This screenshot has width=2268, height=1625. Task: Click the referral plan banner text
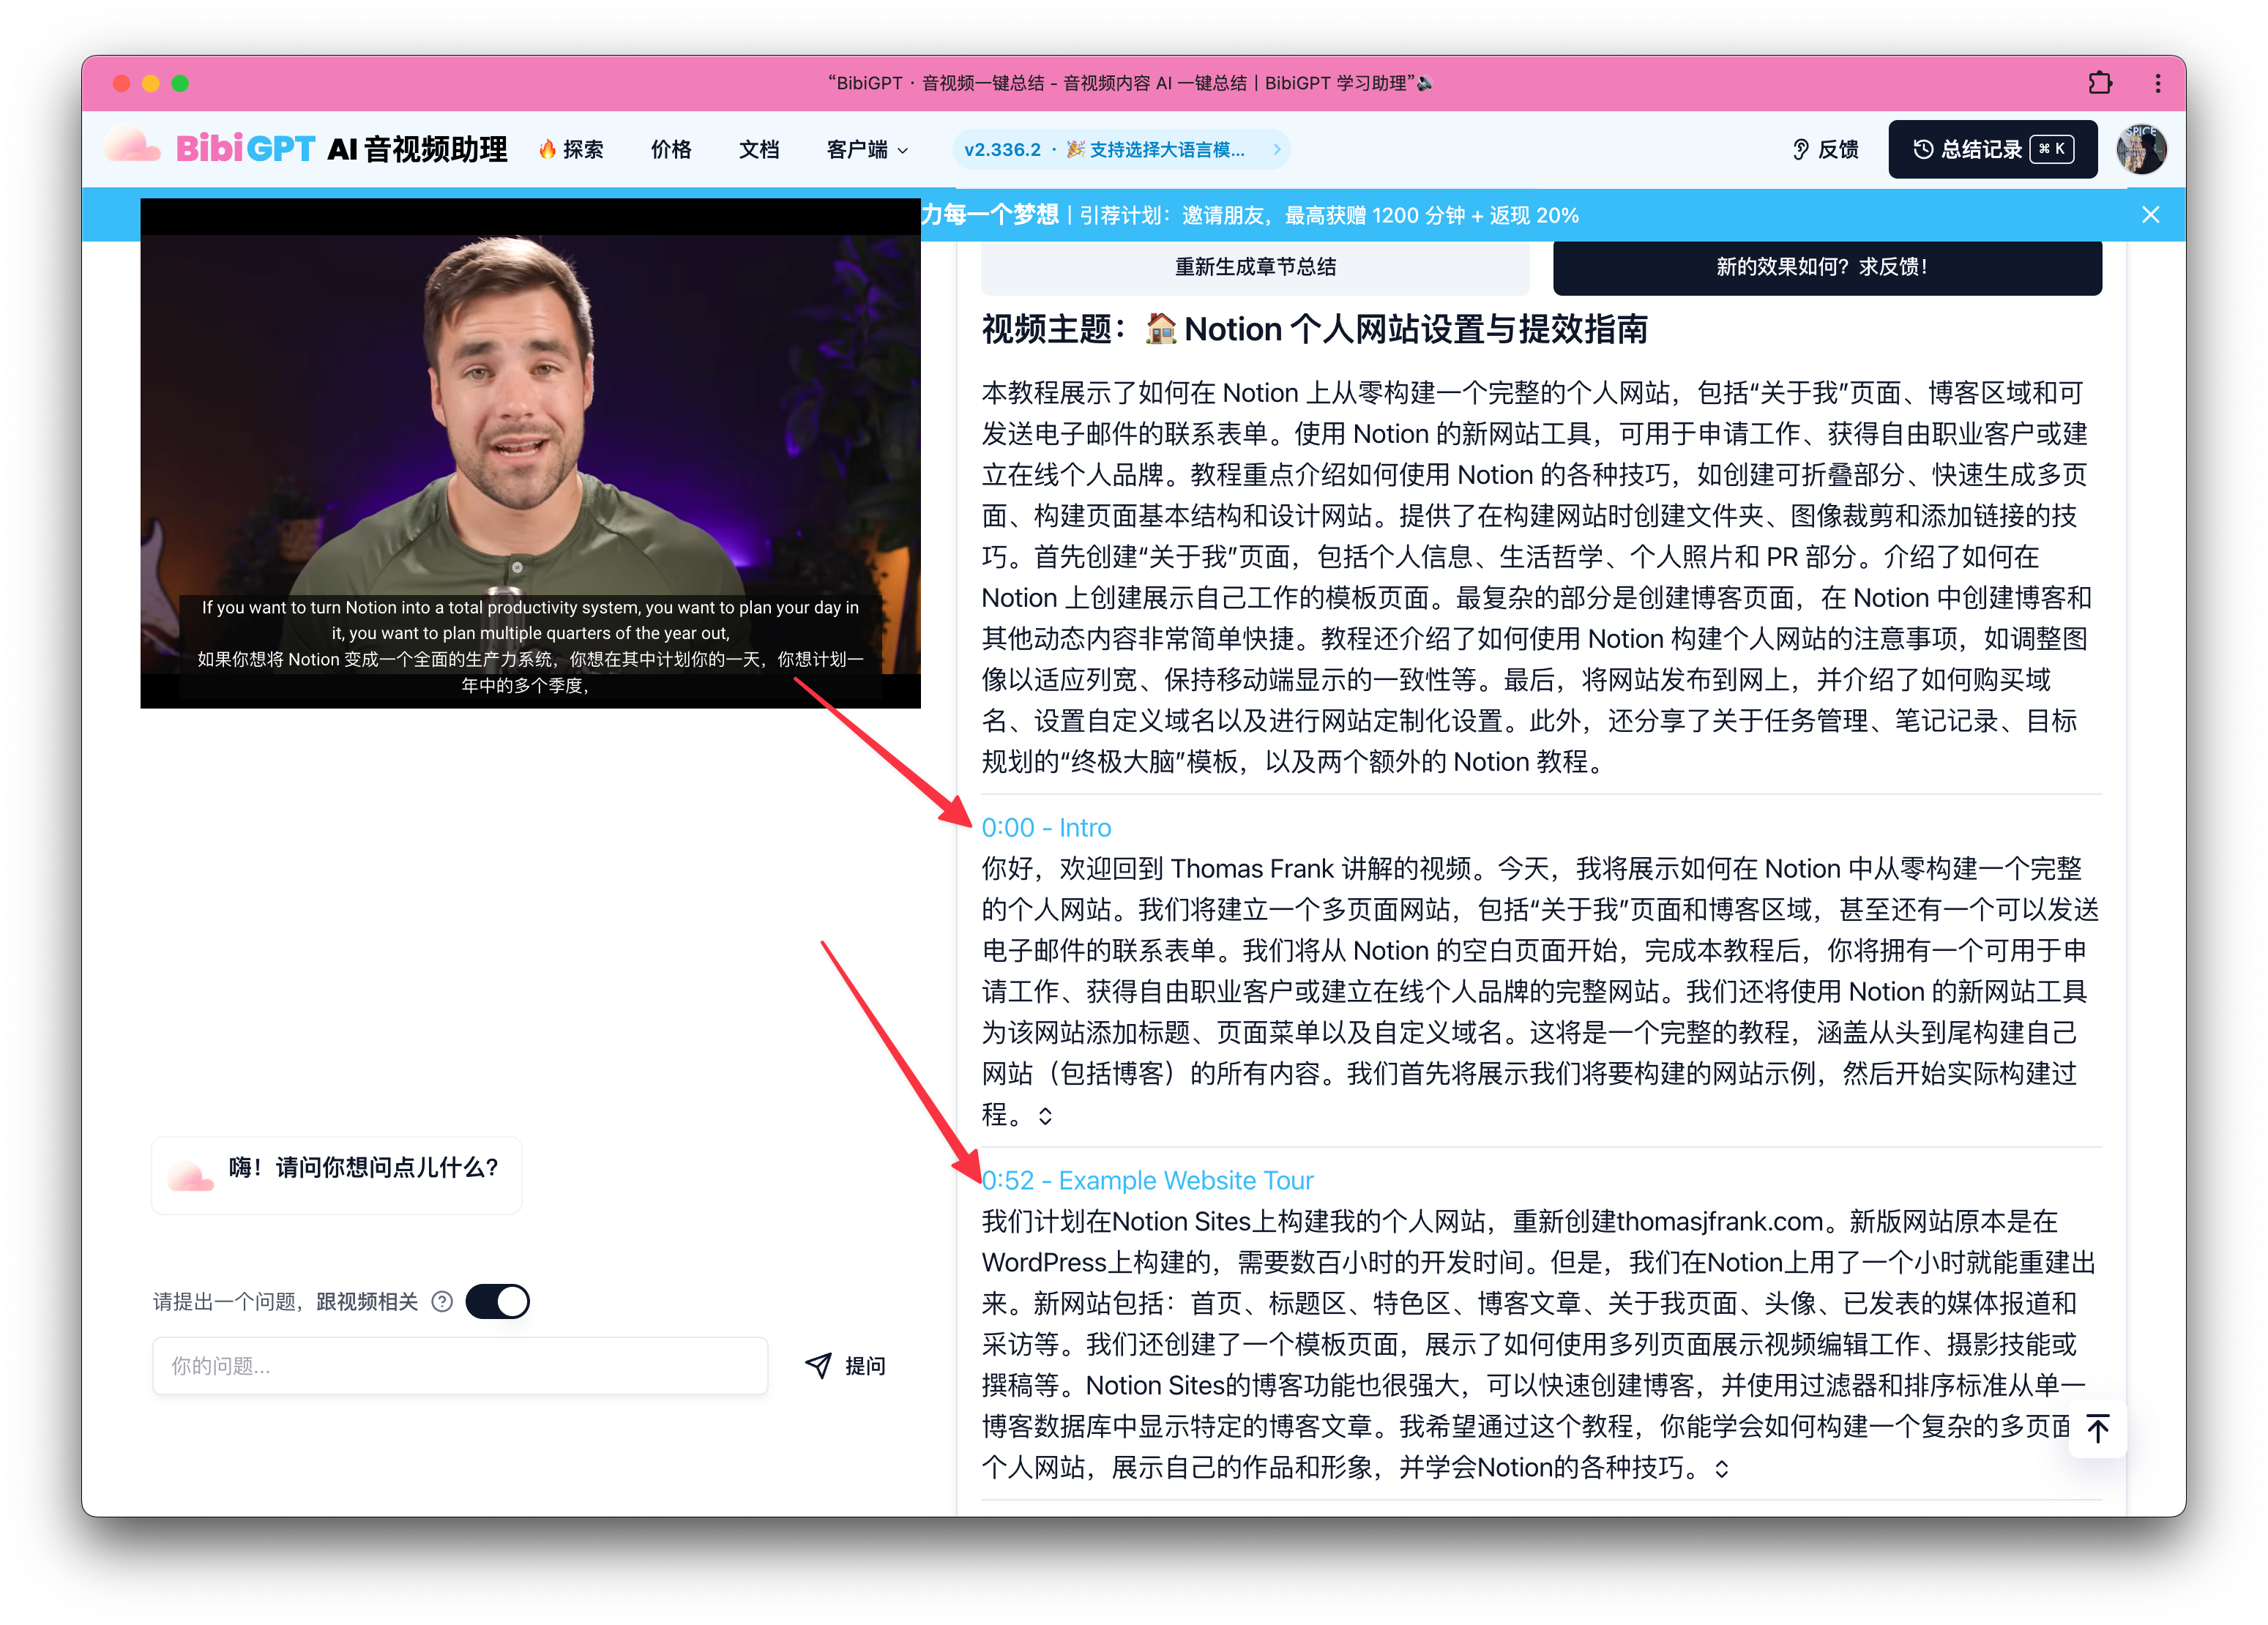point(1250,215)
